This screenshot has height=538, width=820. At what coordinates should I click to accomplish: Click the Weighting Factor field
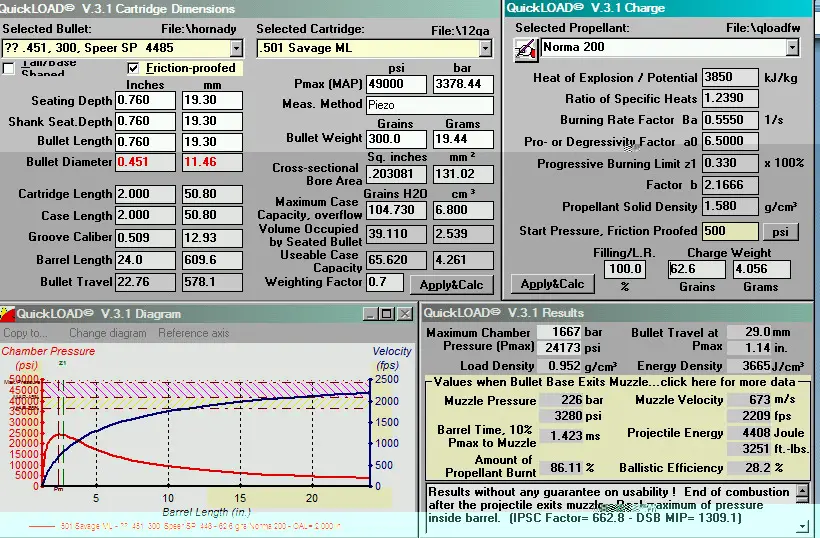click(x=384, y=282)
